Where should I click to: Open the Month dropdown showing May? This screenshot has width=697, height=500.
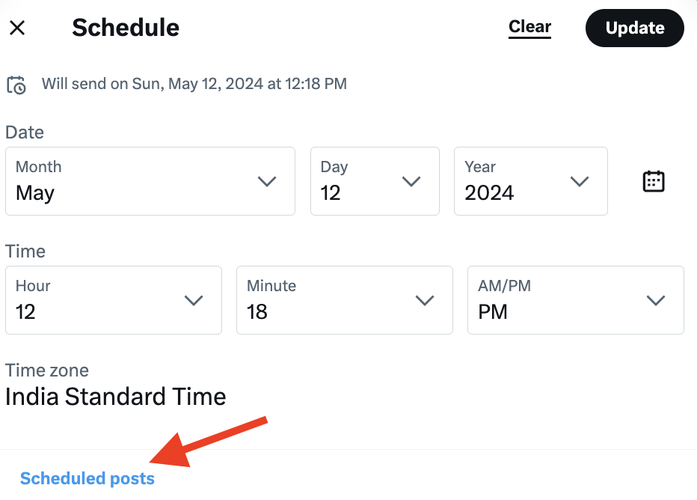tap(150, 181)
